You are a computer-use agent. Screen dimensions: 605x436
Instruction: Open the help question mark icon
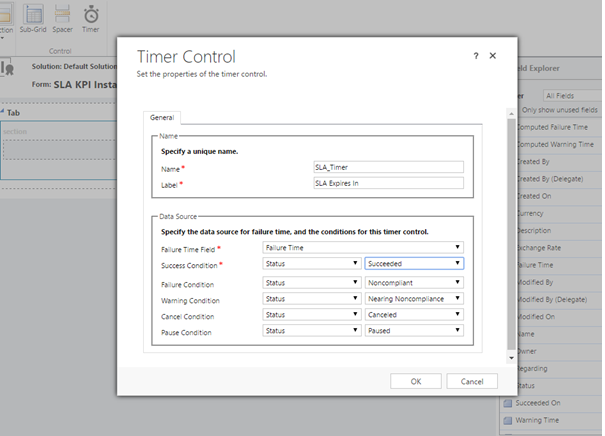(x=475, y=56)
